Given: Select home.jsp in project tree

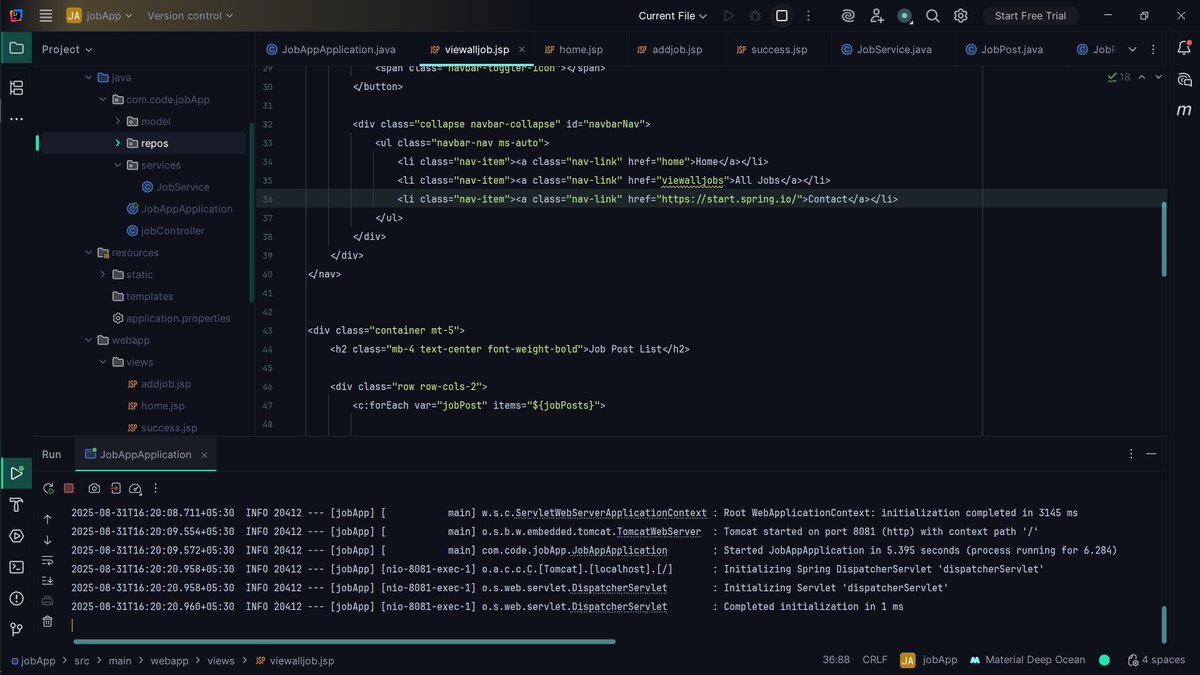Looking at the screenshot, I should [x=155, y=406].
